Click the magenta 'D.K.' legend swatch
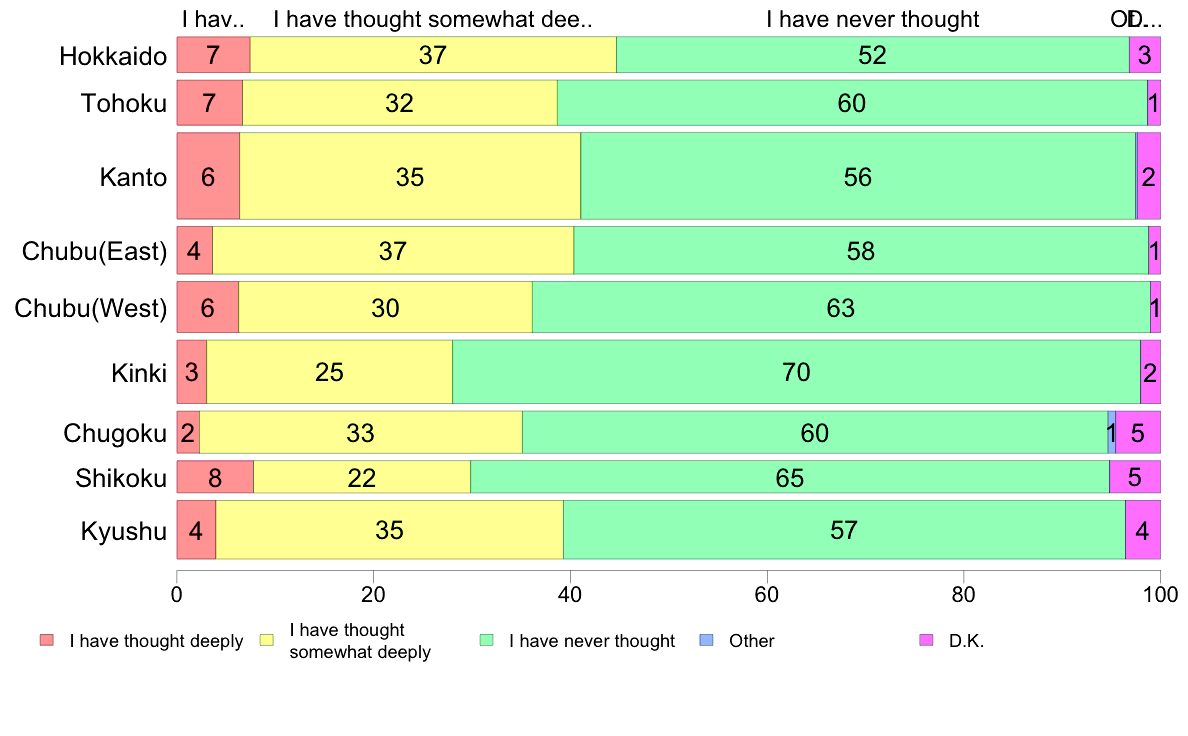 tap(926, 640)
